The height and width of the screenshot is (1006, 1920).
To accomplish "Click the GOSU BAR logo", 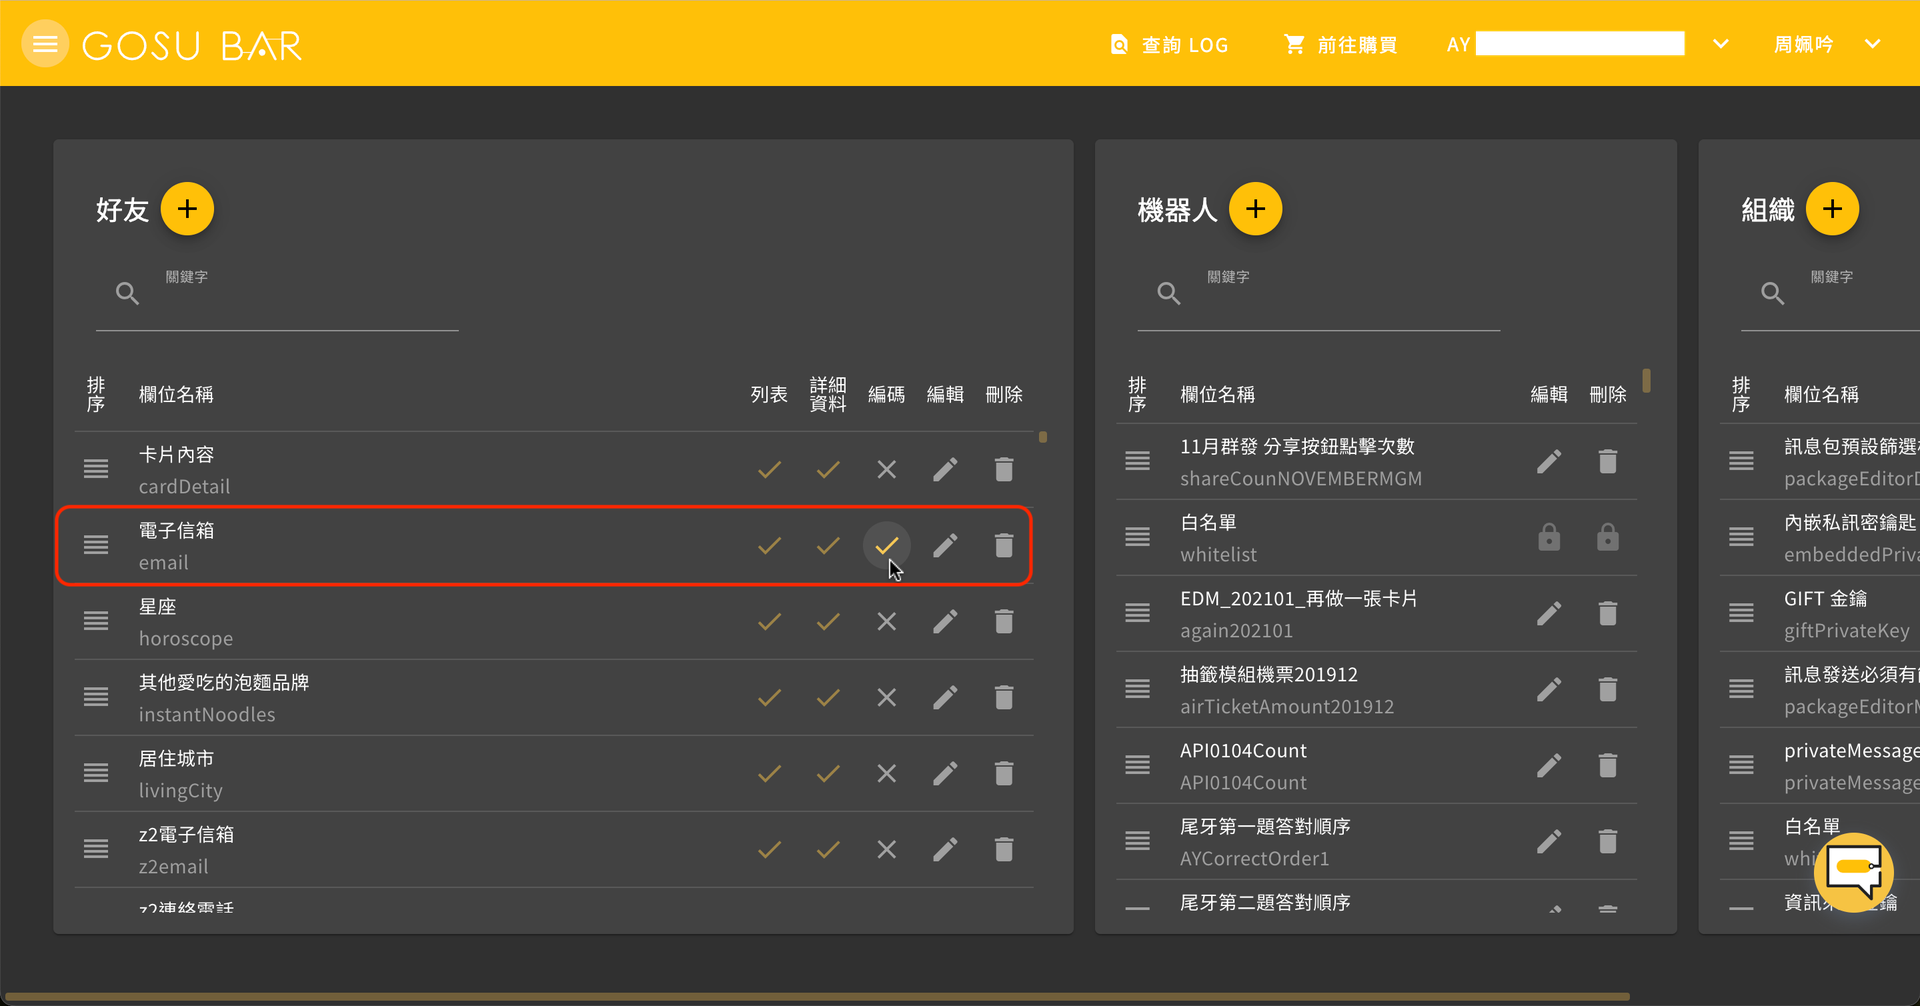I will pos(192,46).
